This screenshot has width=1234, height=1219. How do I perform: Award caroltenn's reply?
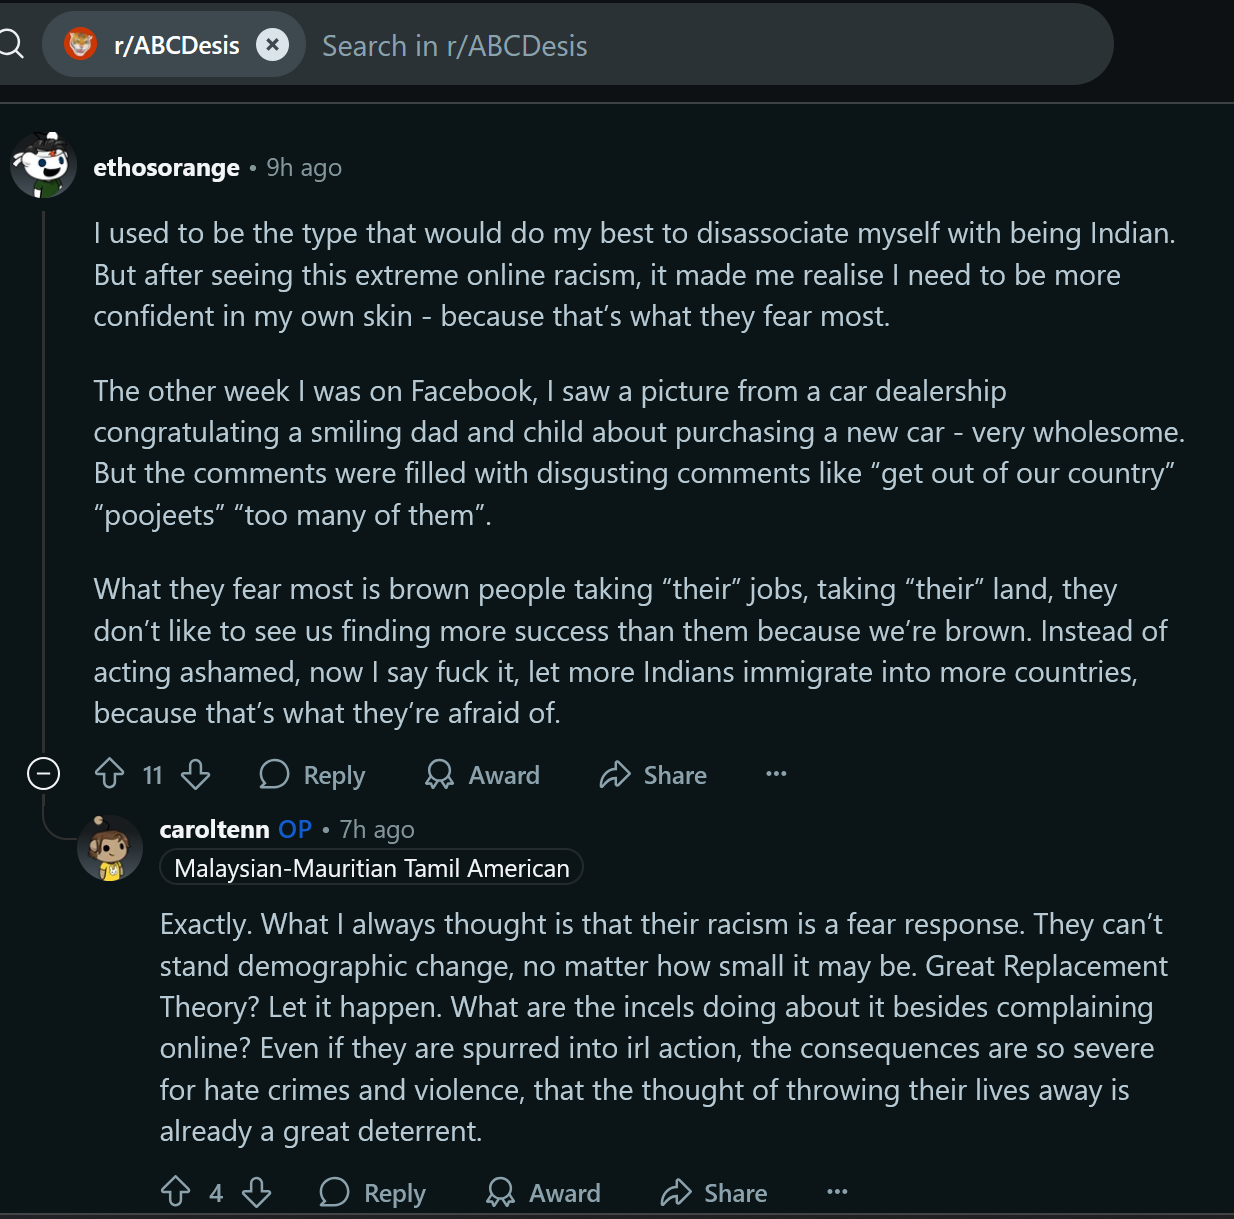point(543,1192)
